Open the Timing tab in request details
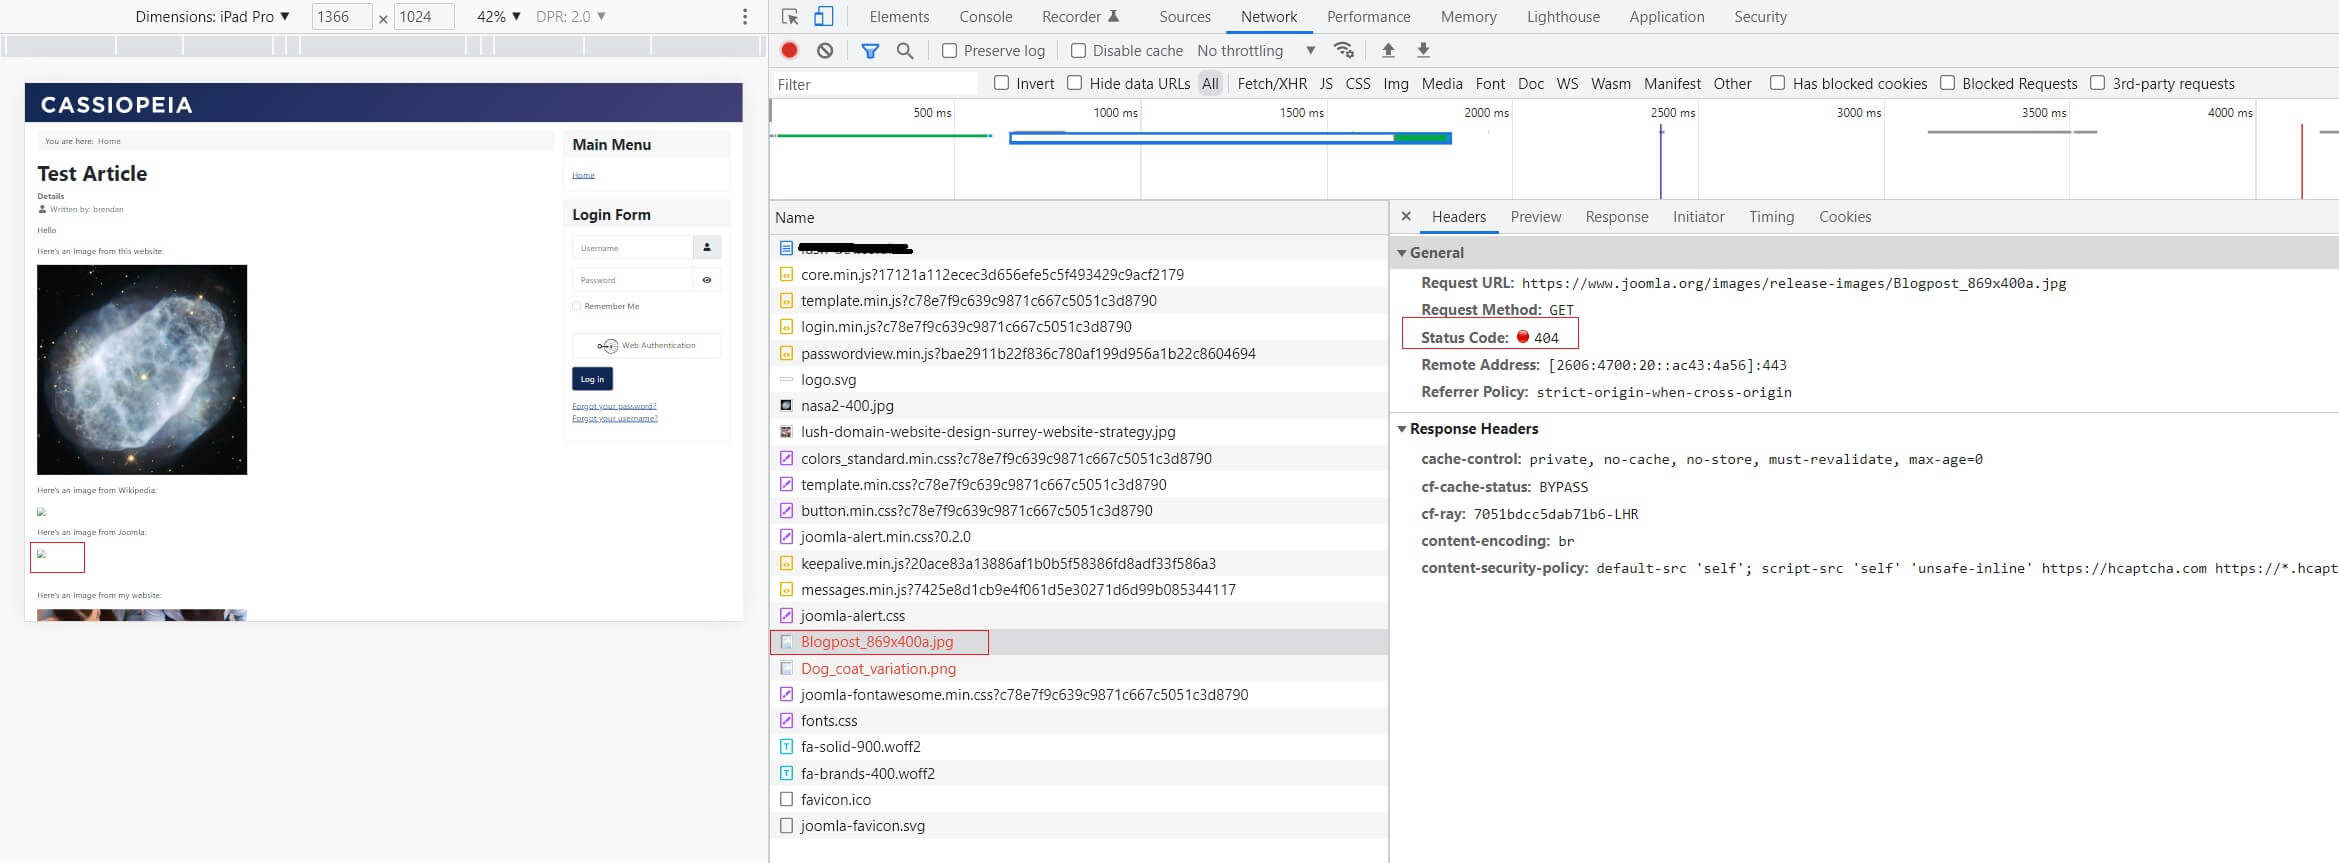 click(1771, 216)
